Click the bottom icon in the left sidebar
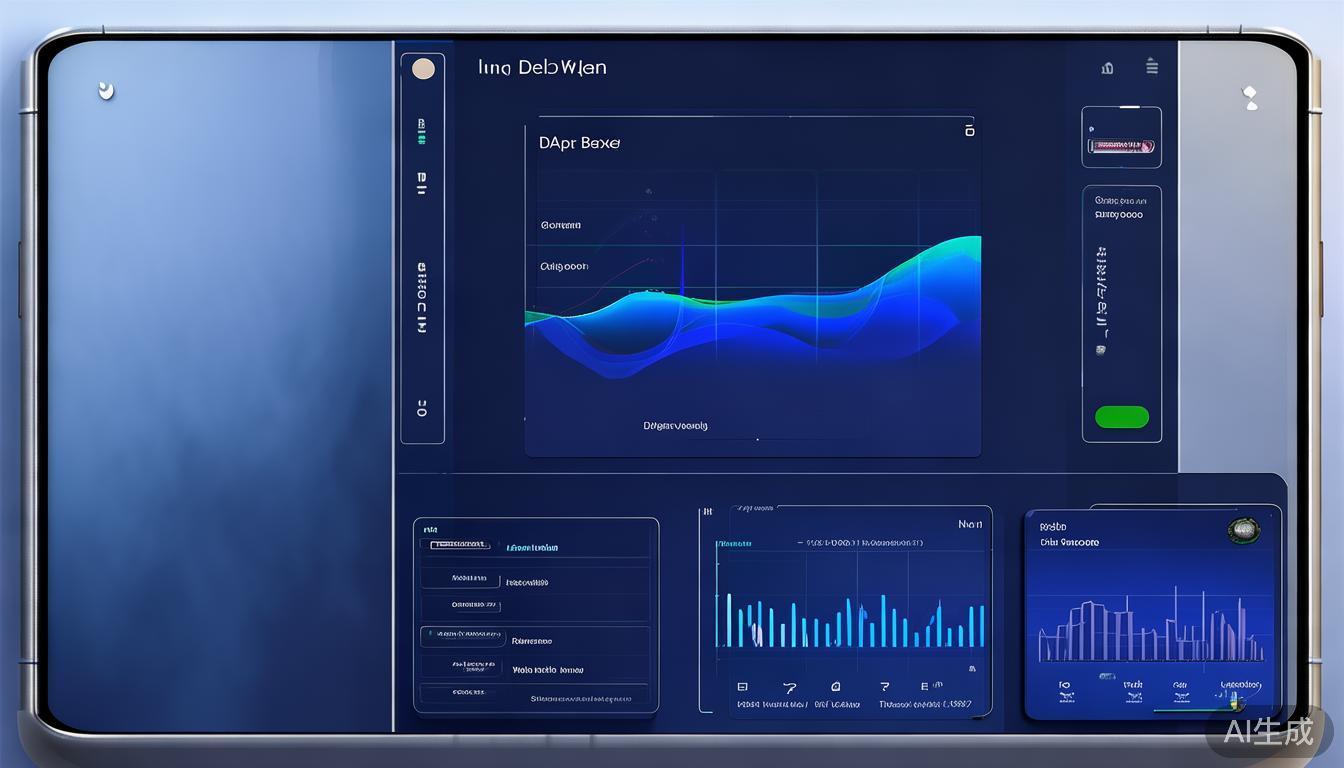This screenshot has width=1344, height=768. click(422, 408)
